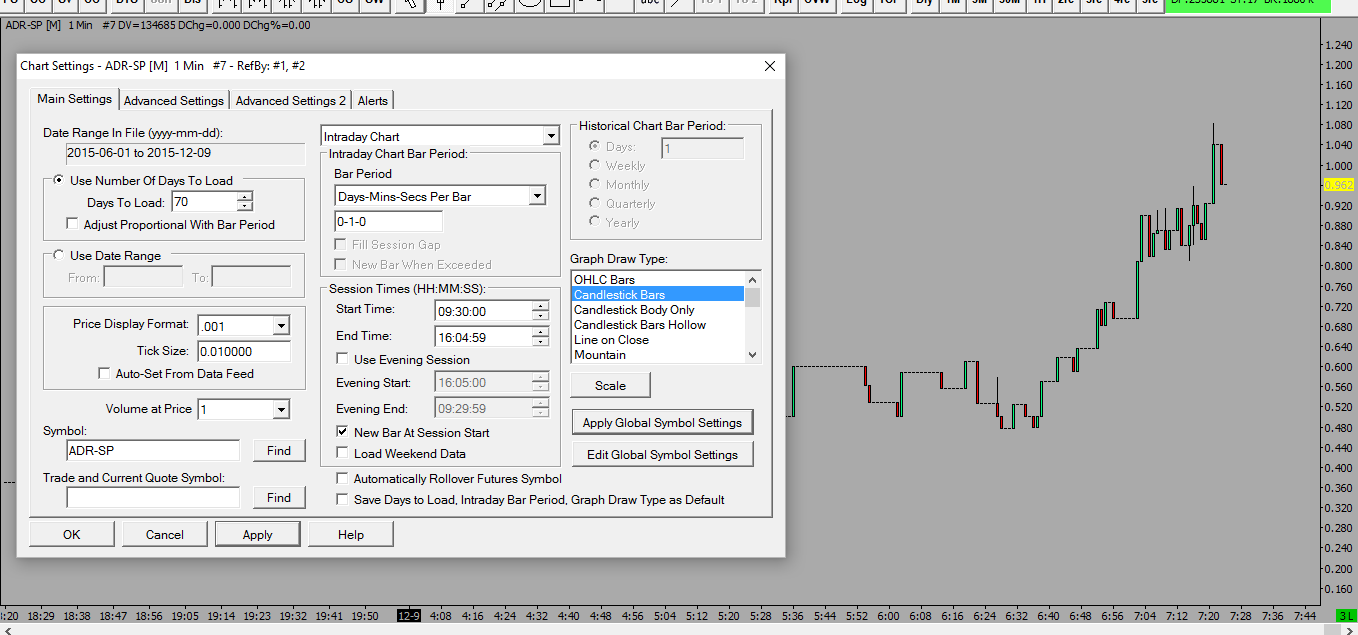Click Graph Draw Type list scroll-up arrow
1358x635 pixels.
click(x=753, y=279)
